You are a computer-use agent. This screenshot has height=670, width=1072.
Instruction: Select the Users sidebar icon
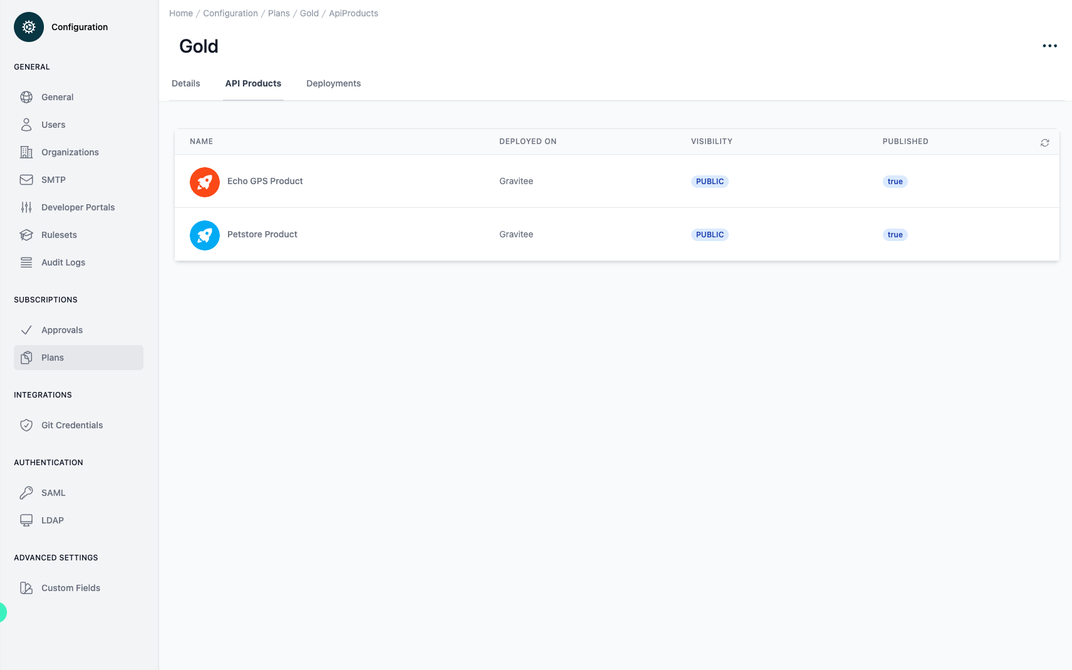point(27,124)
